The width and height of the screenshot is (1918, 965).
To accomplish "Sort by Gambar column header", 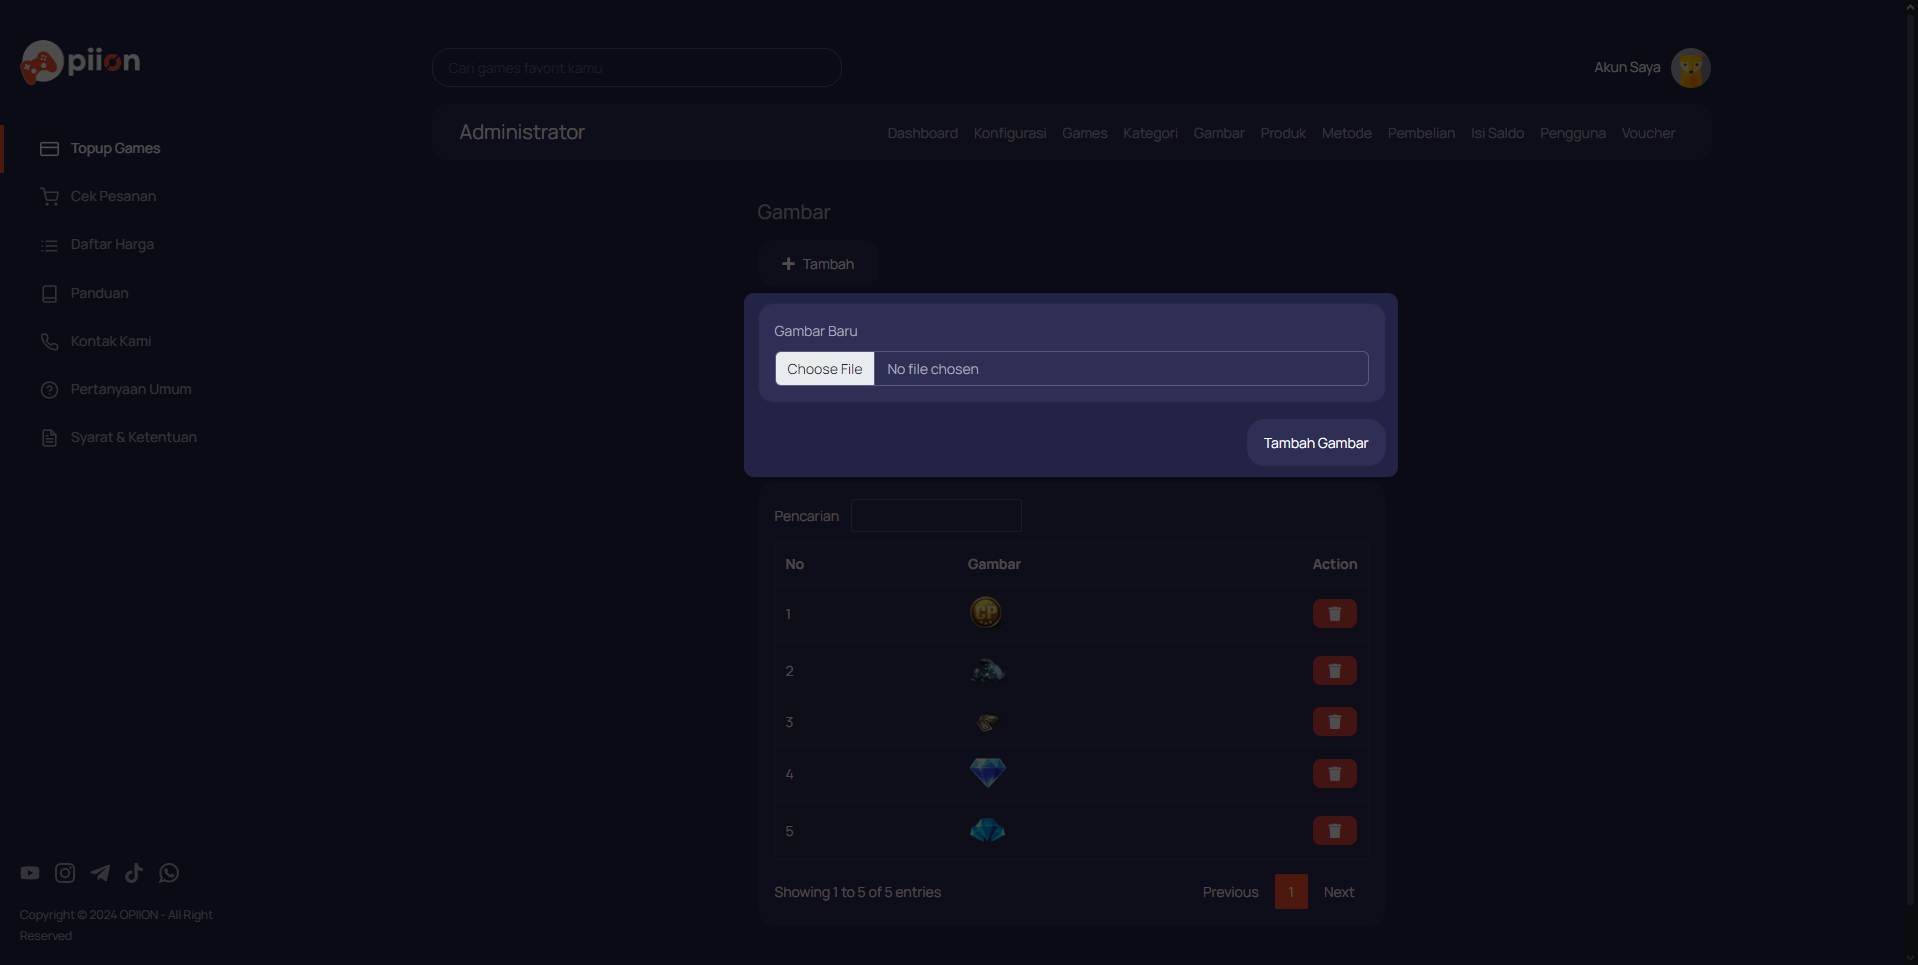I will (x=994, y=564).
